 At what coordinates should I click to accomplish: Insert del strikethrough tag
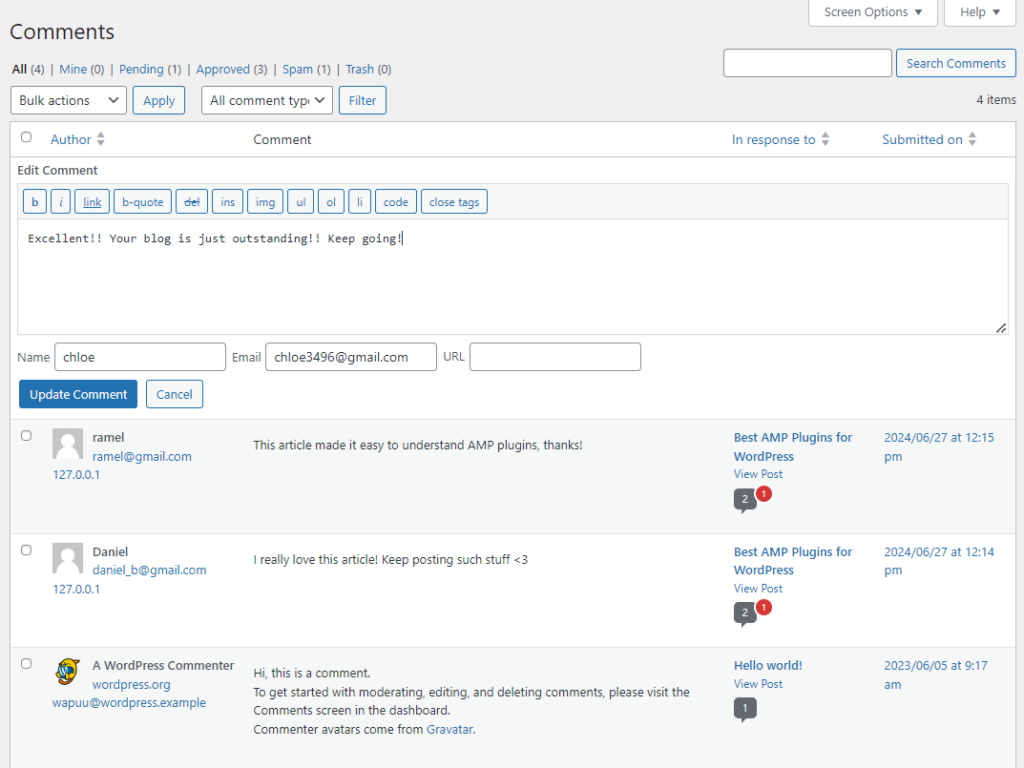[x=192, y=202]
